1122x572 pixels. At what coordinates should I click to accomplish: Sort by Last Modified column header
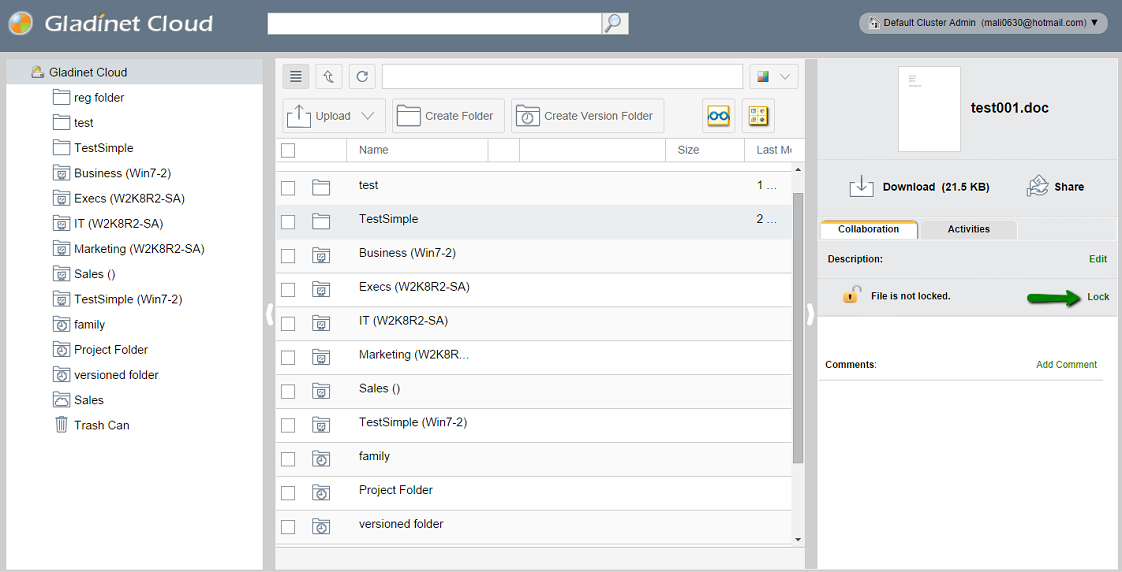(x=774, y=150)
